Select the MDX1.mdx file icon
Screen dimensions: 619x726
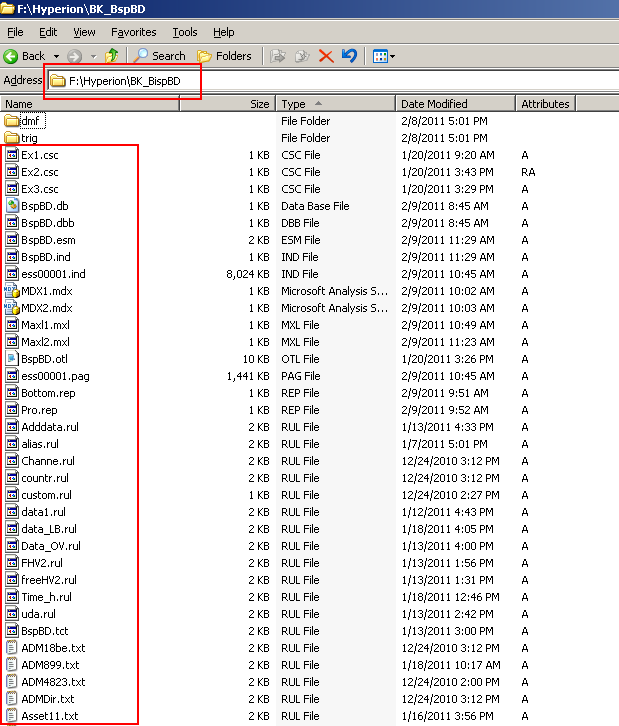click(12, 291)
